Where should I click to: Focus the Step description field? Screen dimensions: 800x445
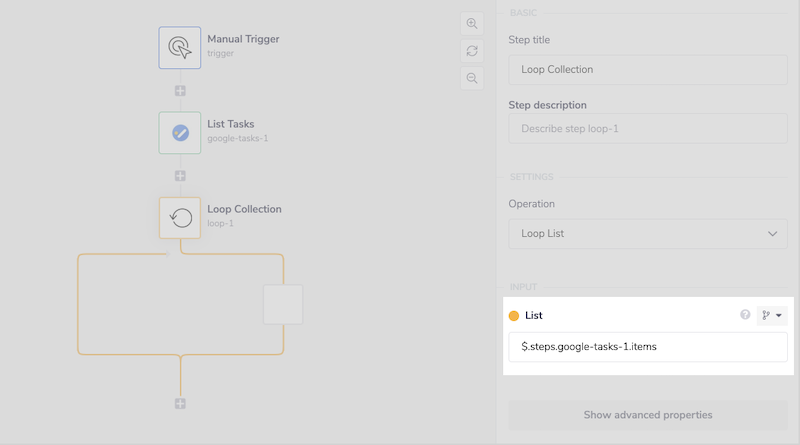[x=647, y=128]
